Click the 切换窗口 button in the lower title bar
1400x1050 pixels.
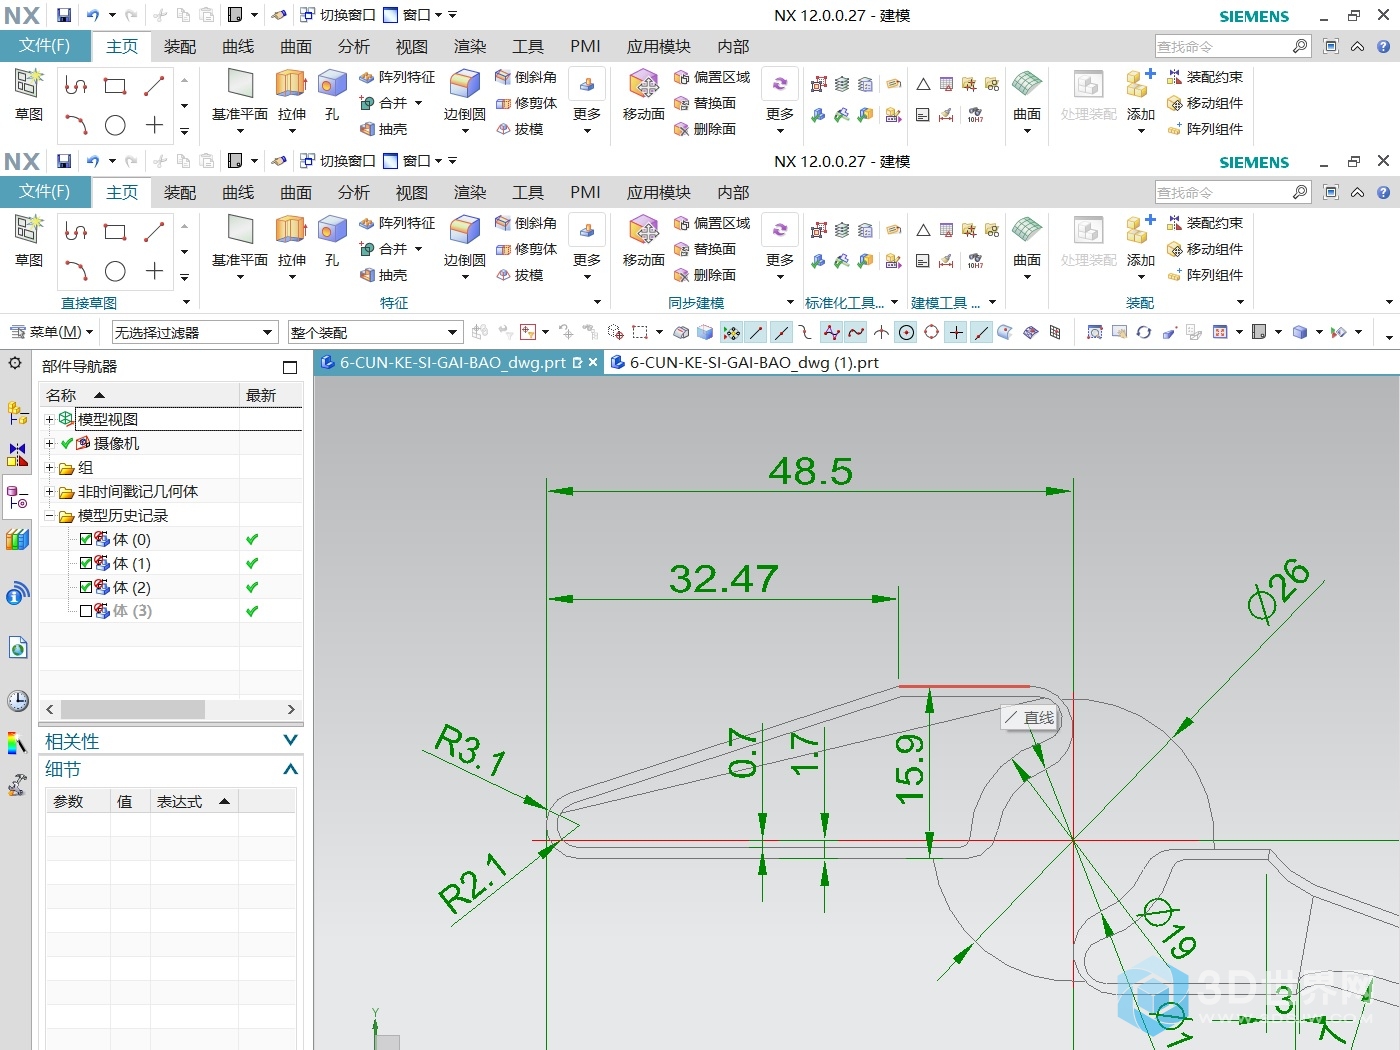pyautogui.click(x=338, y=161)
